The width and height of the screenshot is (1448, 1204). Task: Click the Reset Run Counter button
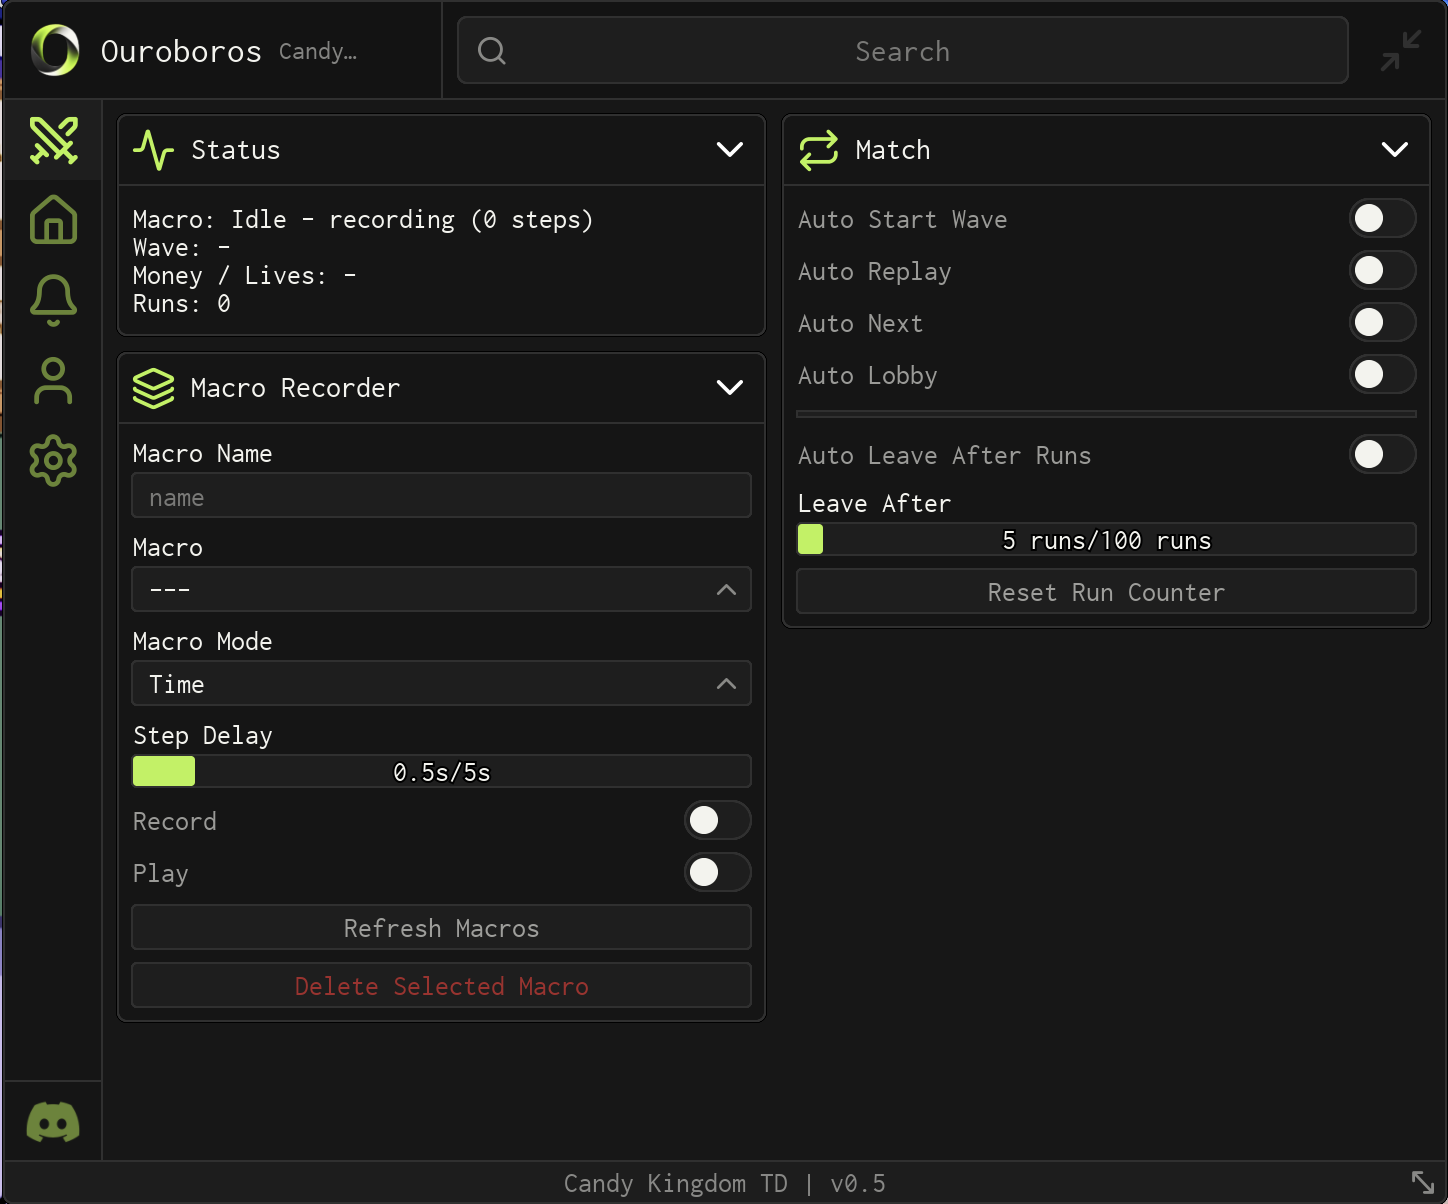tap(1106, 592)
